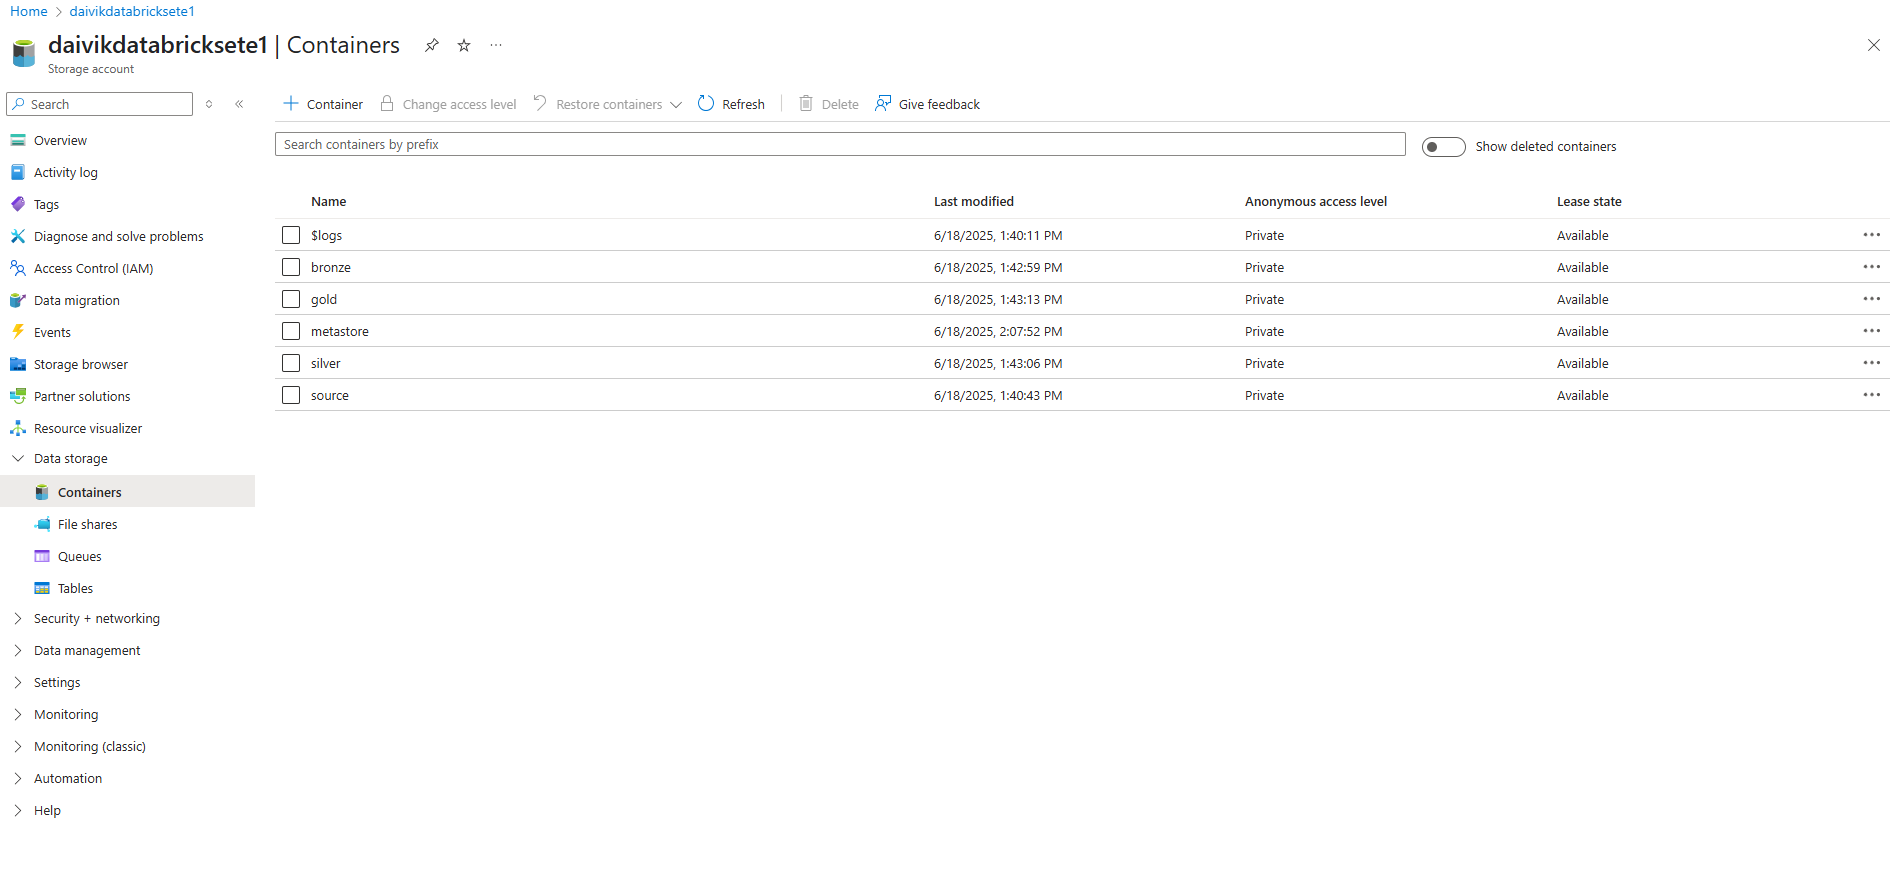This screenshot has height=873, width=1901.
Task: Click the Events lightning icon
Action: coord(18,332)
